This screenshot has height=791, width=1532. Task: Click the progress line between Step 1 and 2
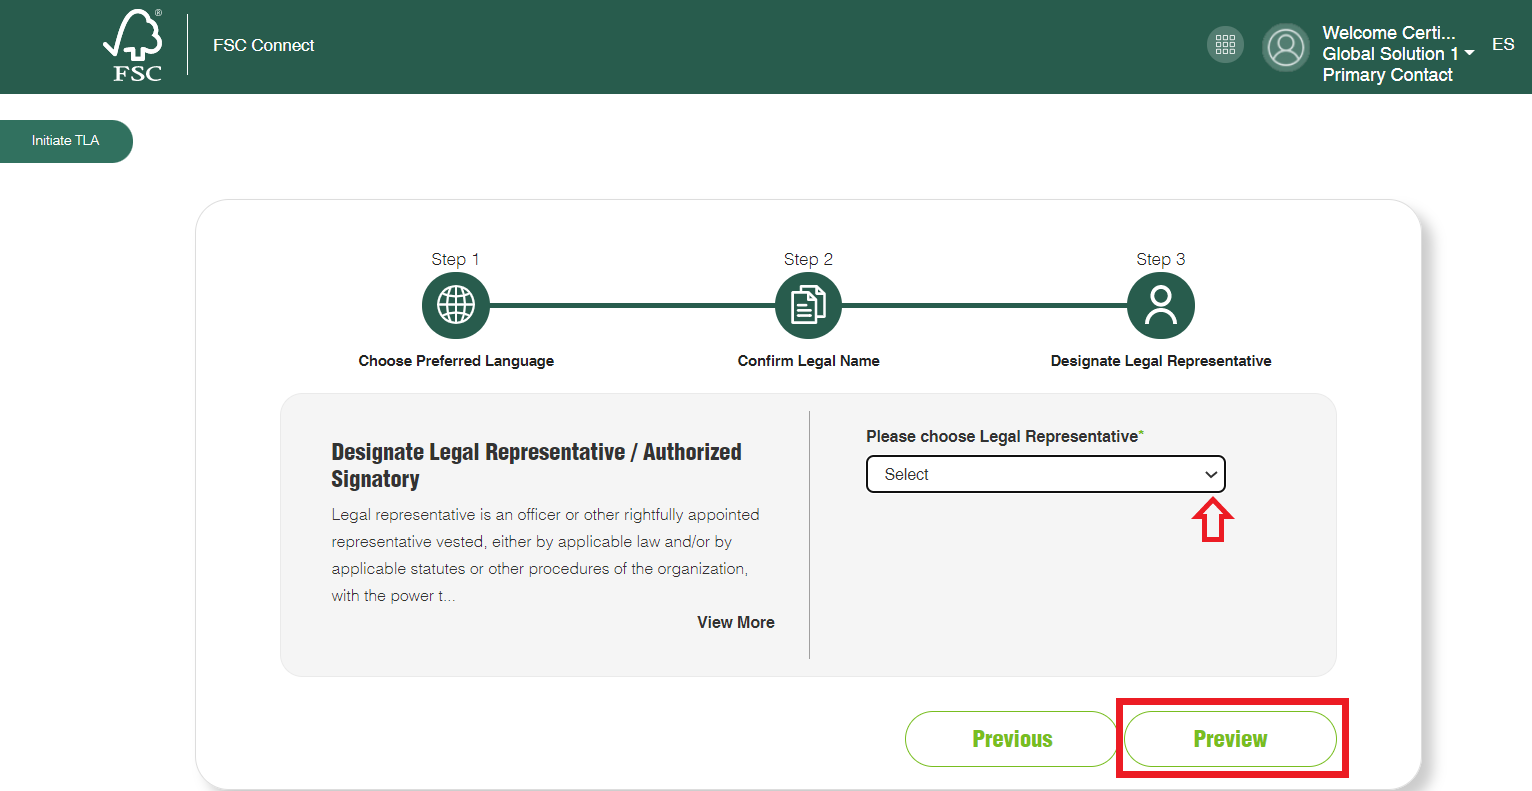click(x=632, y=305)
